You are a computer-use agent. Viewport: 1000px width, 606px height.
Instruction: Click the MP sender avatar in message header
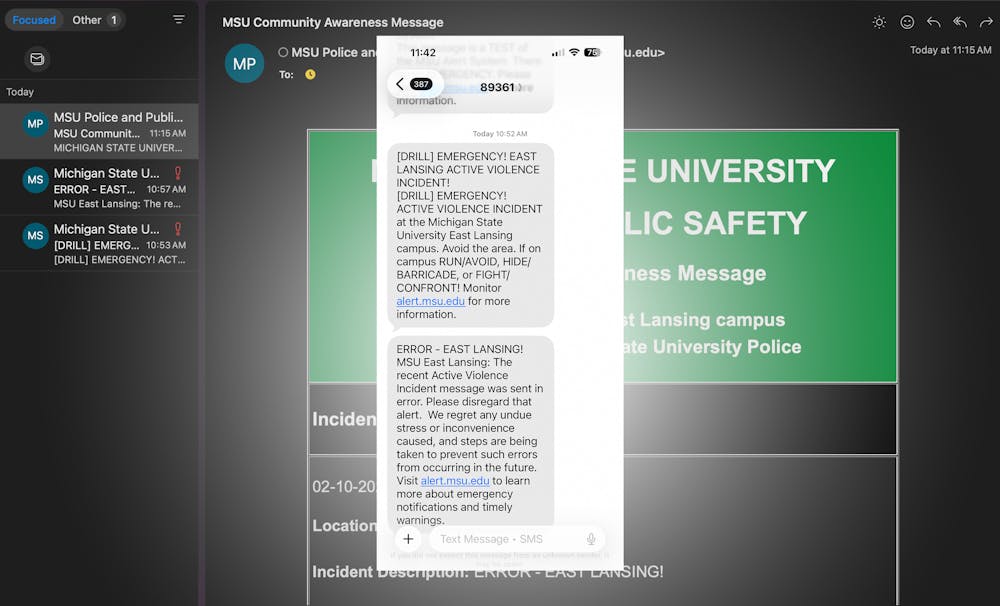pos(245,63)
